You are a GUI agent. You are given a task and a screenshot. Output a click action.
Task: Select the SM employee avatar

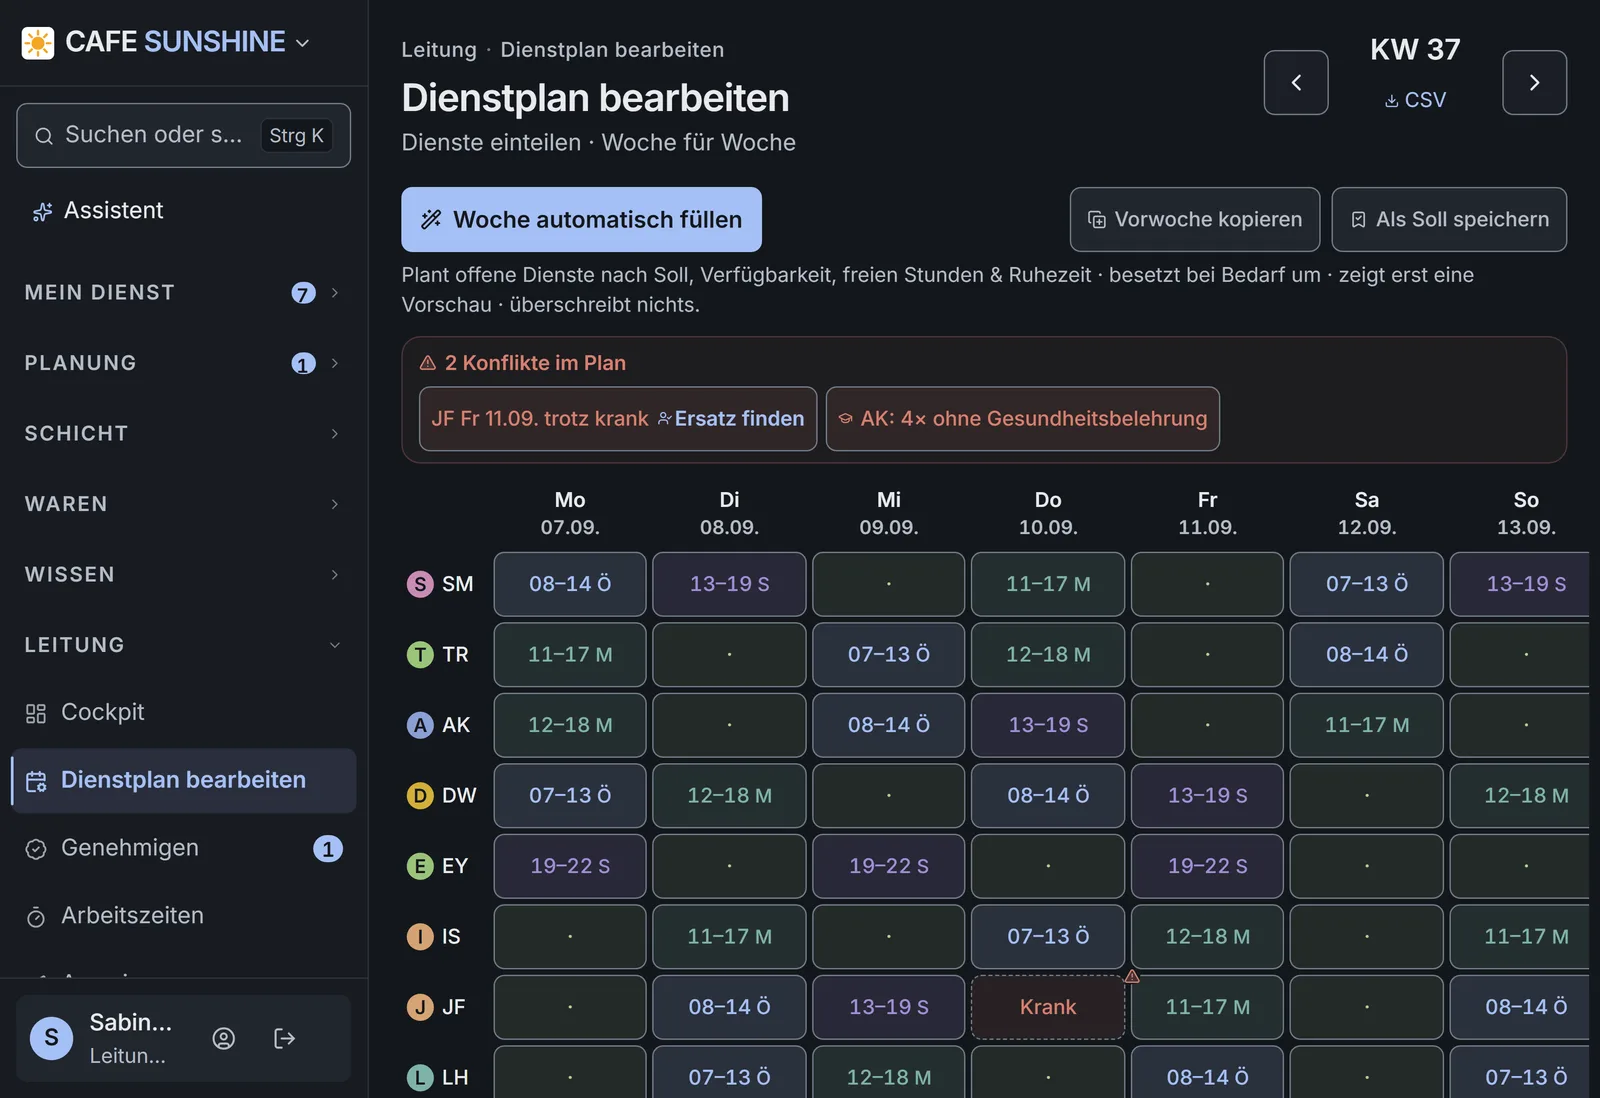point(420,584)
